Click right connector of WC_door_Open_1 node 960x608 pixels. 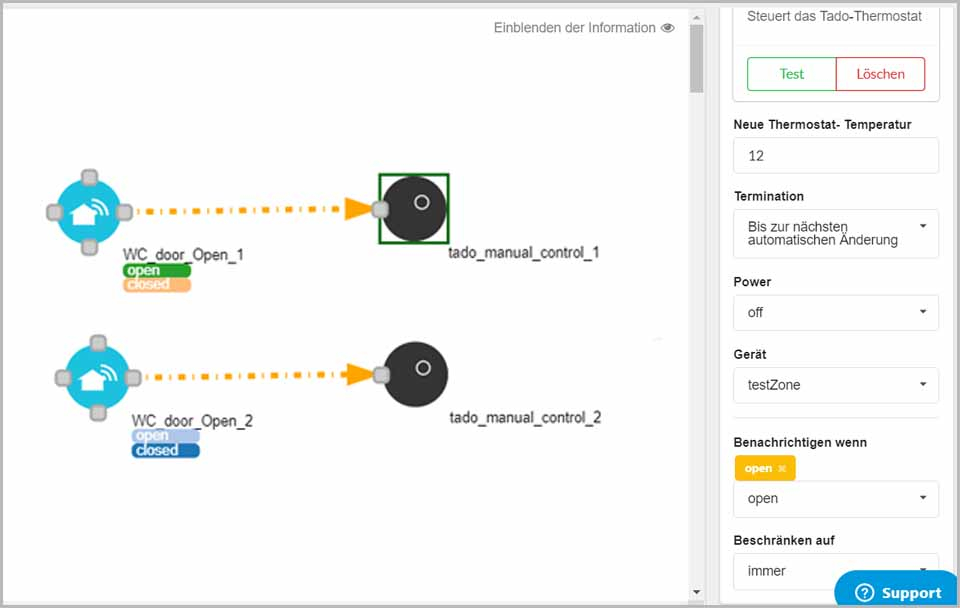click(124, 212)
